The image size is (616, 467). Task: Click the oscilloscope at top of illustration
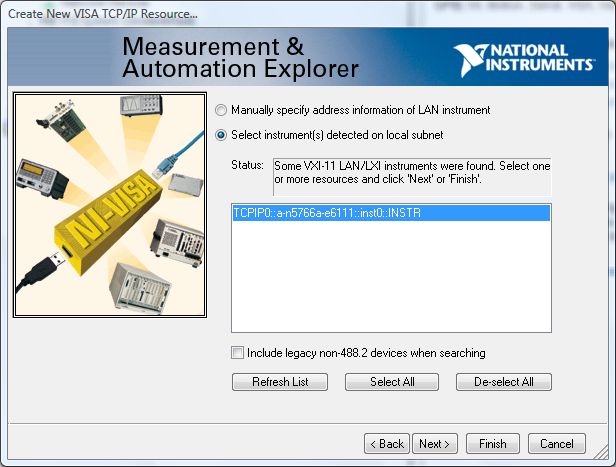(x=139, y=108)
